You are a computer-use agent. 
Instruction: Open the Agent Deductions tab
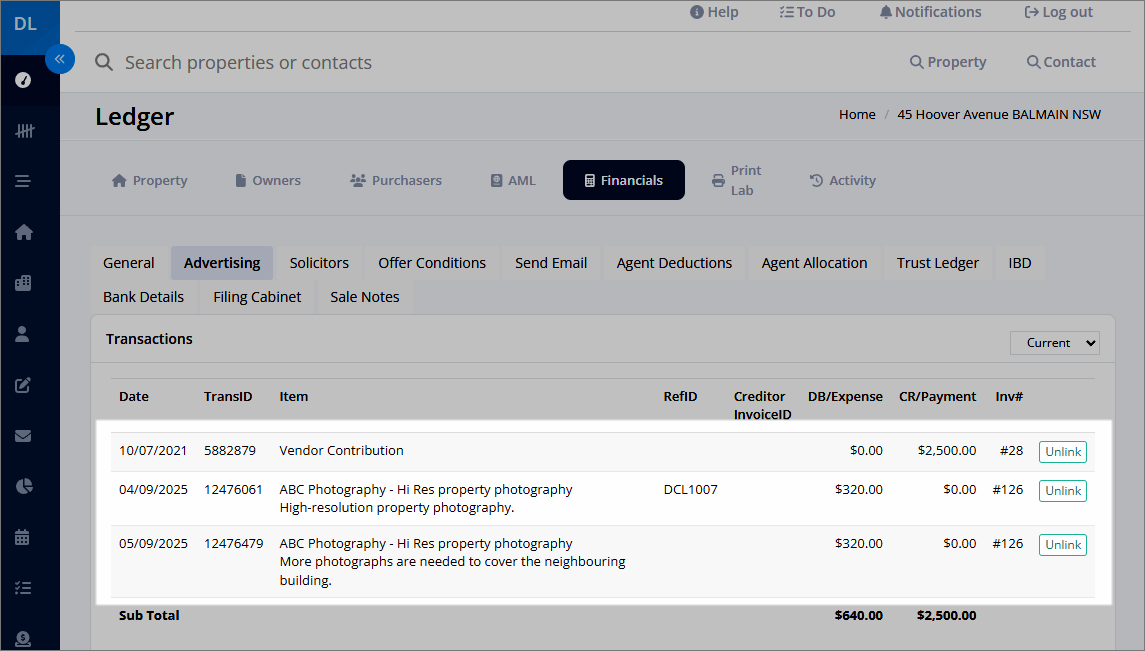click(674, 263)
